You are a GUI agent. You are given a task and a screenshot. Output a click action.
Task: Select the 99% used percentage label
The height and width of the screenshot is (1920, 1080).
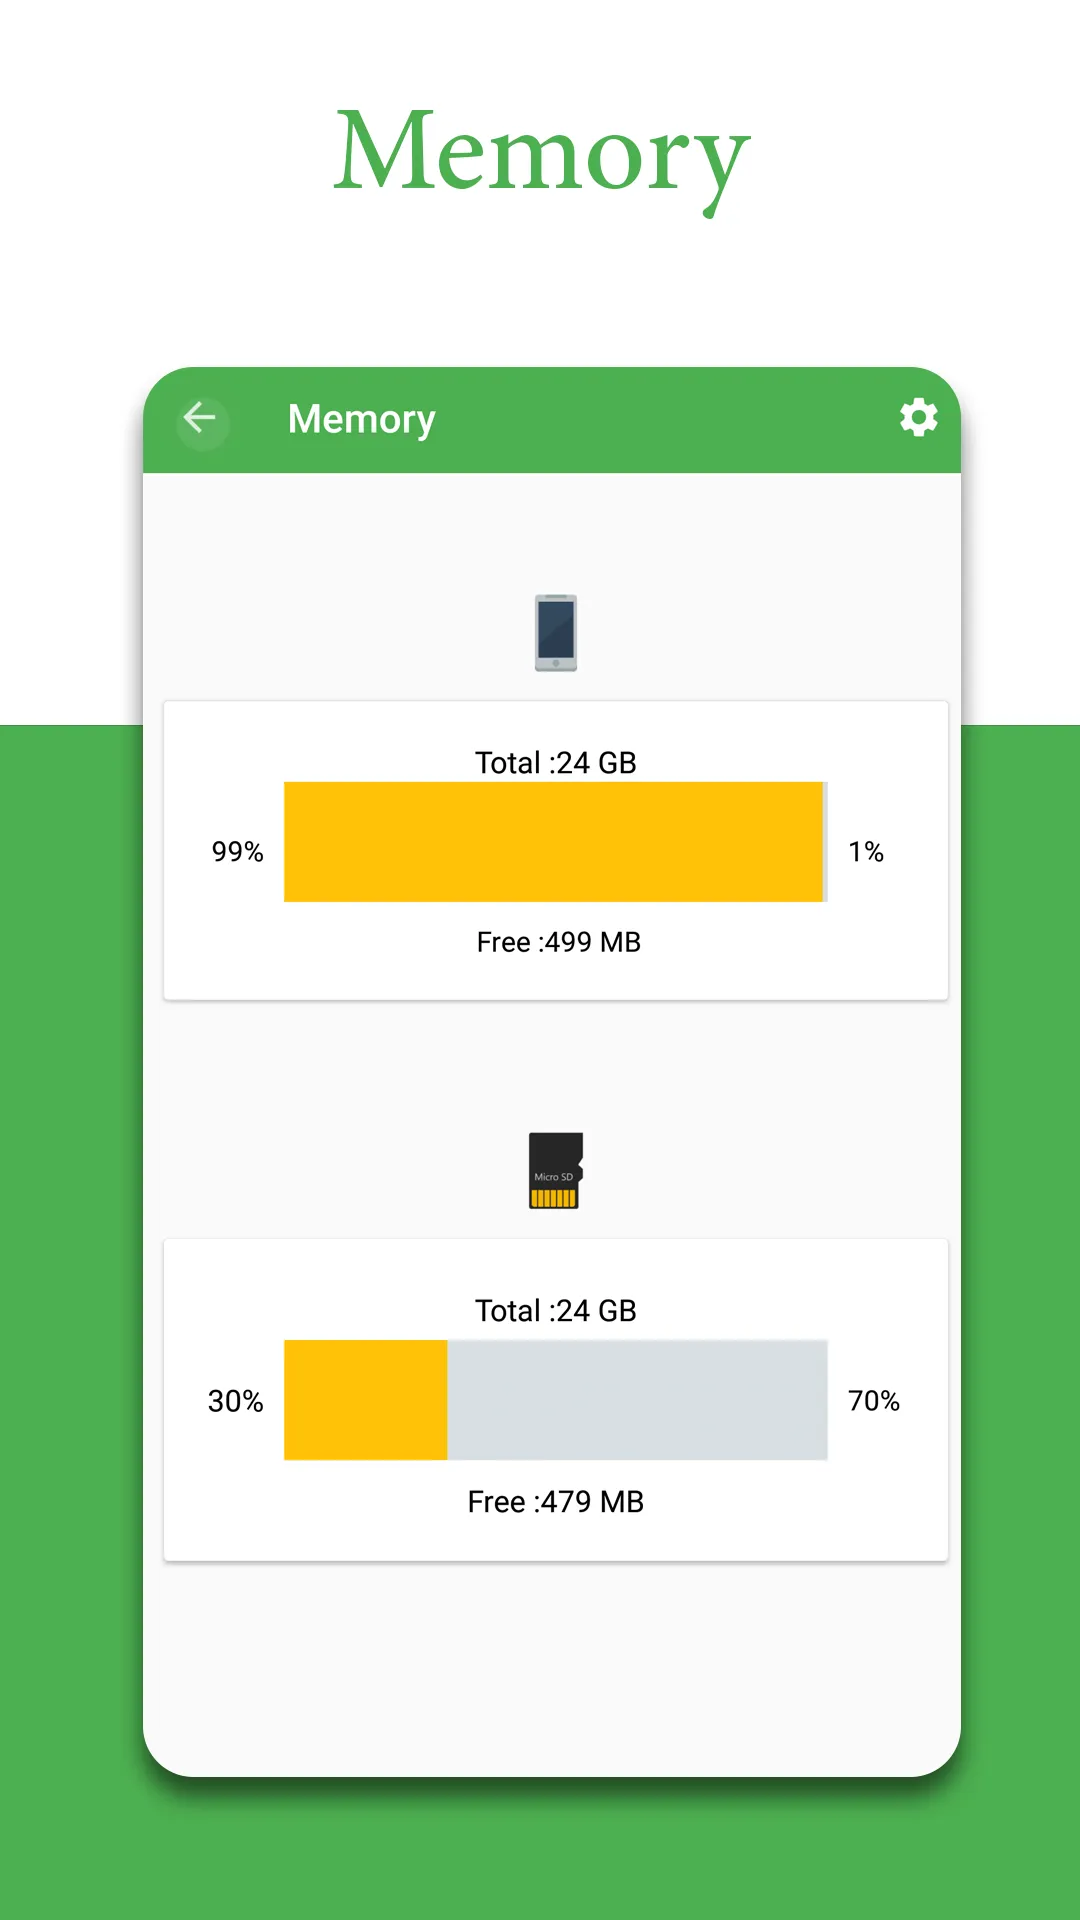coord(237,852)
